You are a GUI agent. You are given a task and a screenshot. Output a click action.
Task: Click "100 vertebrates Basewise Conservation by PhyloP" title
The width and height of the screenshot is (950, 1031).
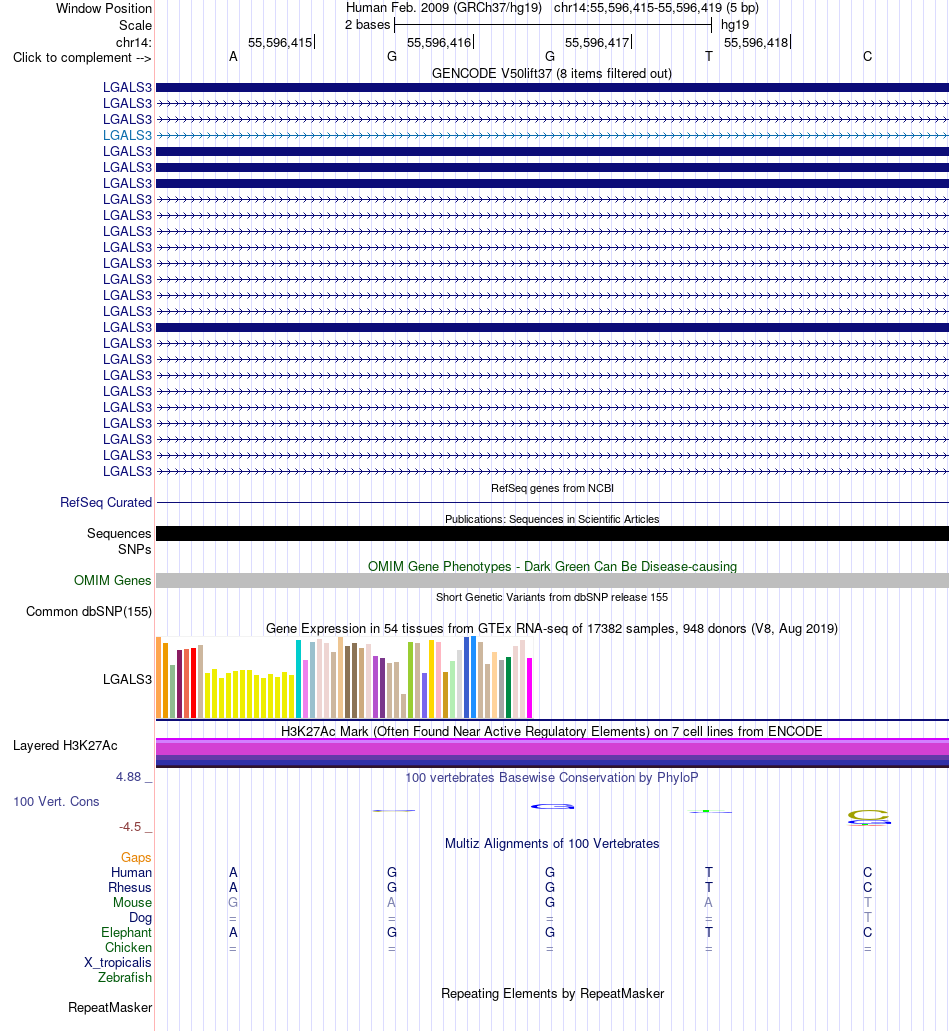tap(552, 778)
